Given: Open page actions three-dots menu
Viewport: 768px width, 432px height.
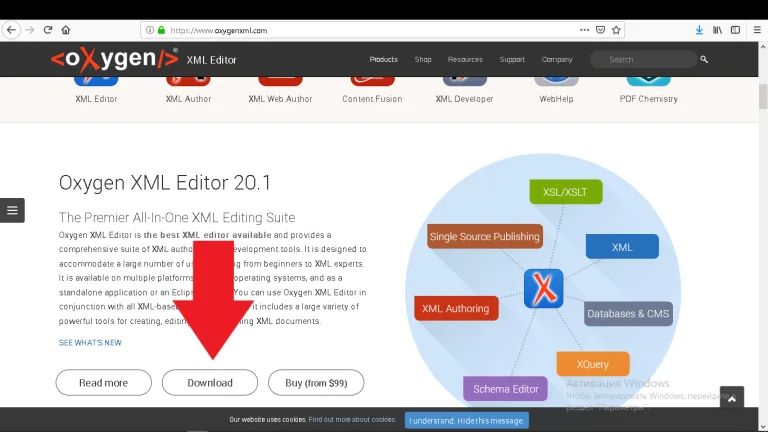Looking at the screenshot, I should [x=584, y=30].
